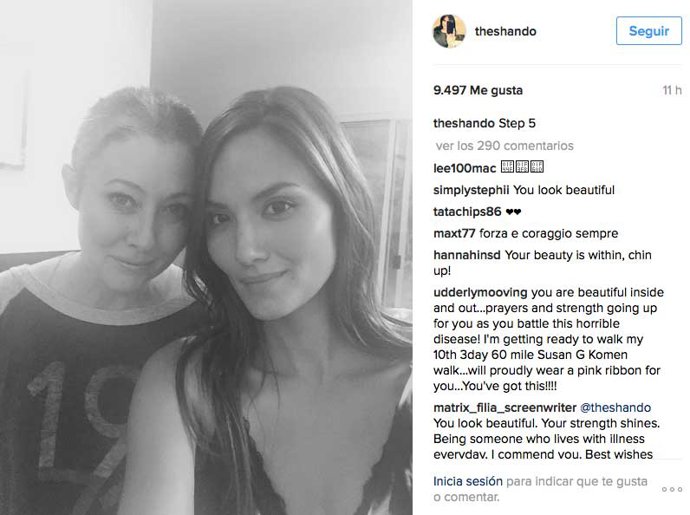Open matrix_filia_screenwriter commenter profile
The height and width of the screenshot is (515, 690).
(505, 408)
